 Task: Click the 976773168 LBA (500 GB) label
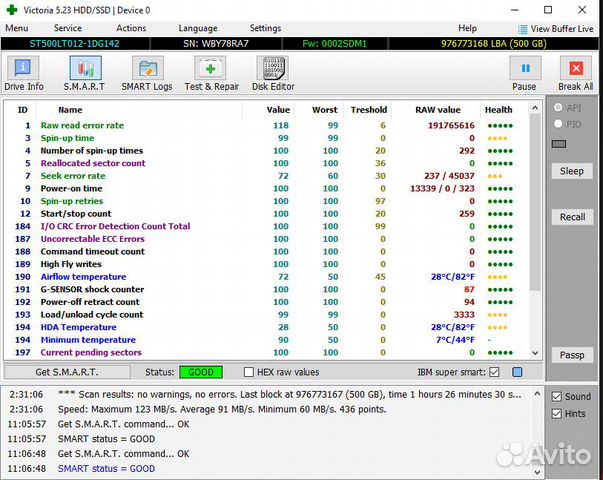pos(494,43)
